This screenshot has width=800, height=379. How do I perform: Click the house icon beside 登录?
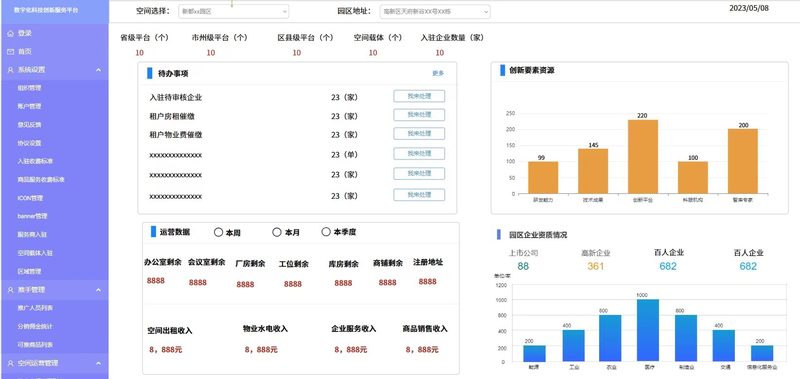click(10, 33)
